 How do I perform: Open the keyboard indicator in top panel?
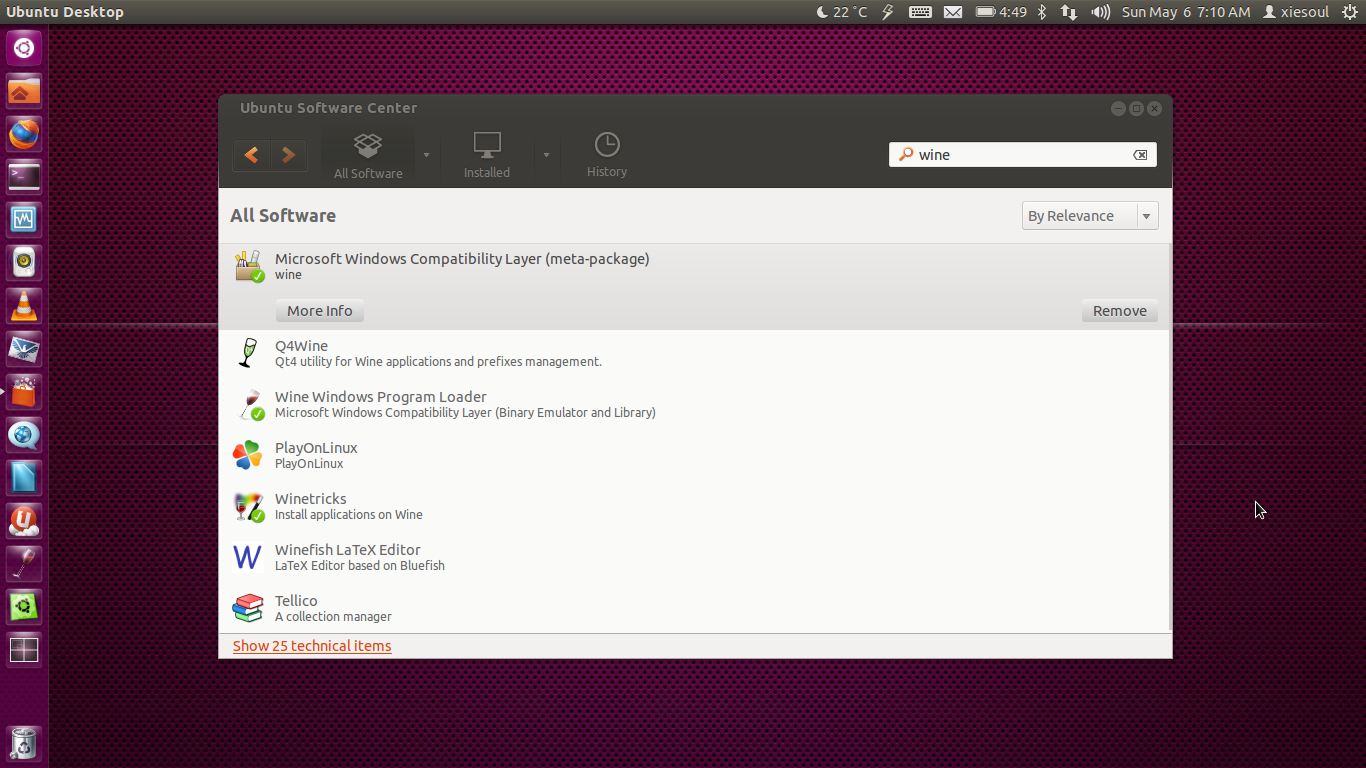pyautogui.click(x=920, y=12)
